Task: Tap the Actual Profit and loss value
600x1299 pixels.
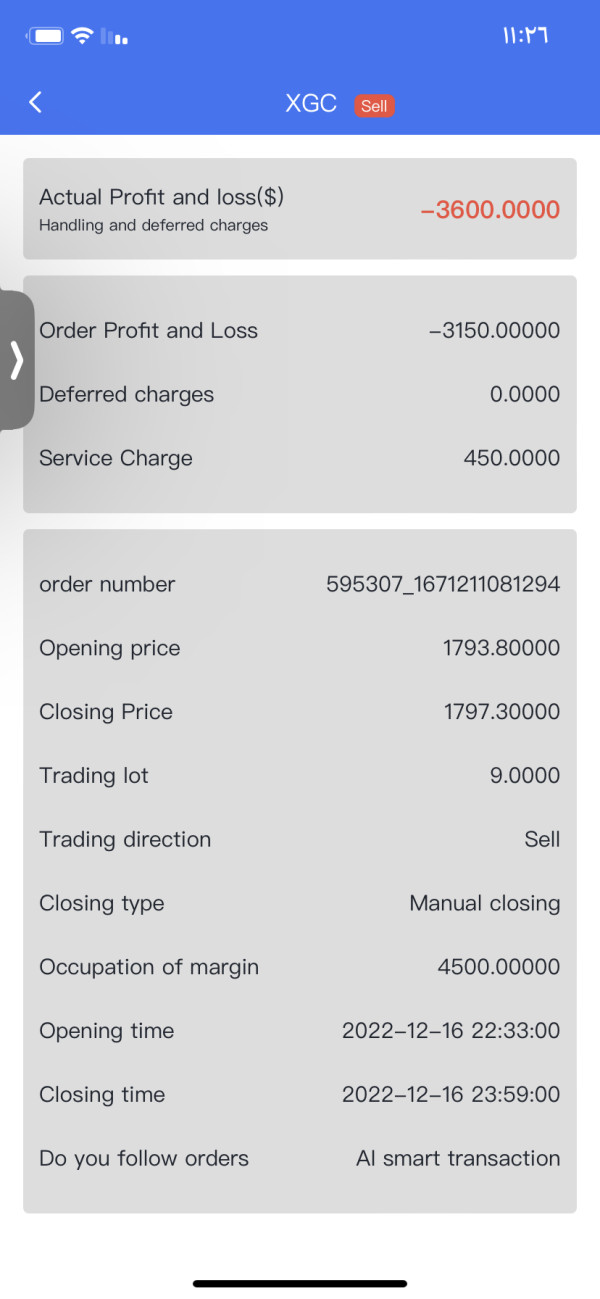Action: (490, 210)
